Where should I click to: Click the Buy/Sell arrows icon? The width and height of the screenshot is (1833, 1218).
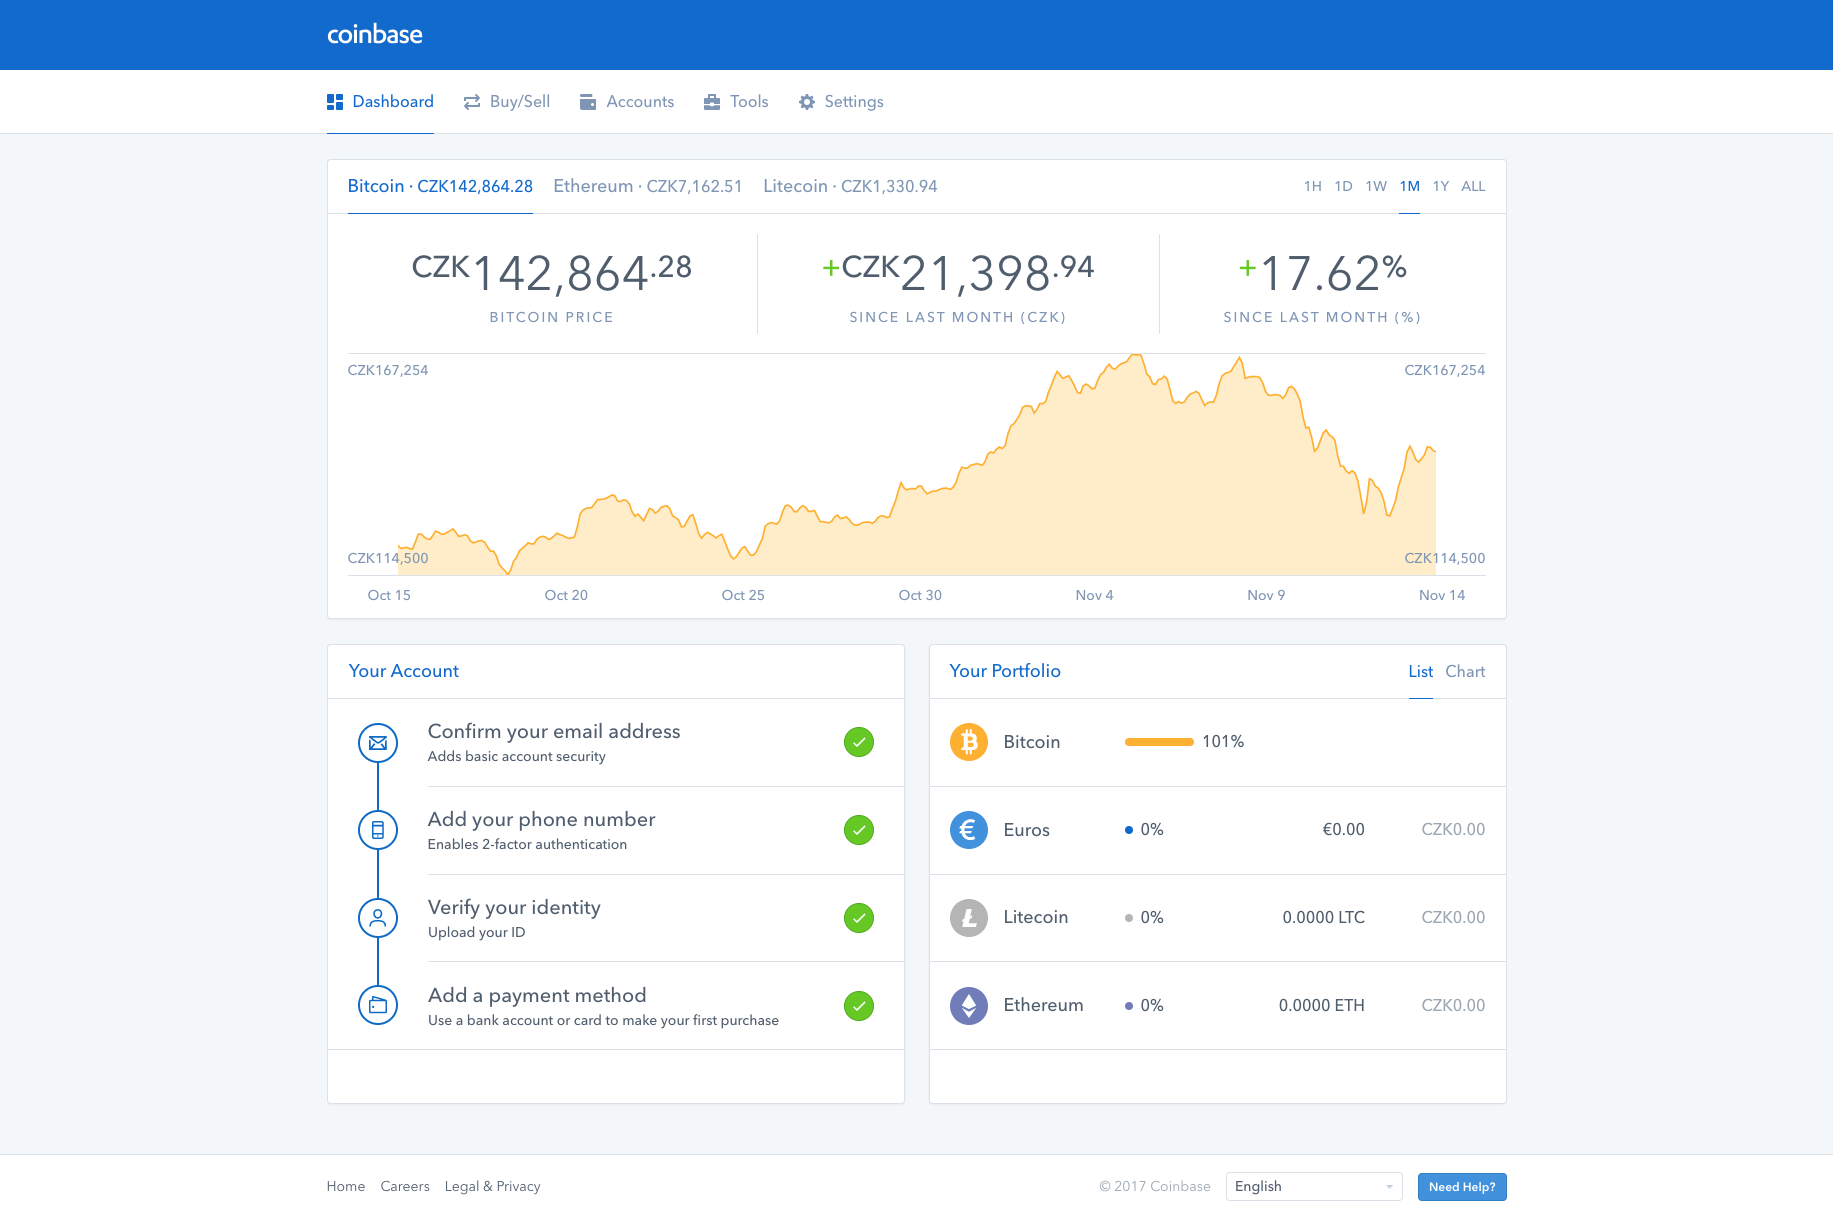[472, 102]
